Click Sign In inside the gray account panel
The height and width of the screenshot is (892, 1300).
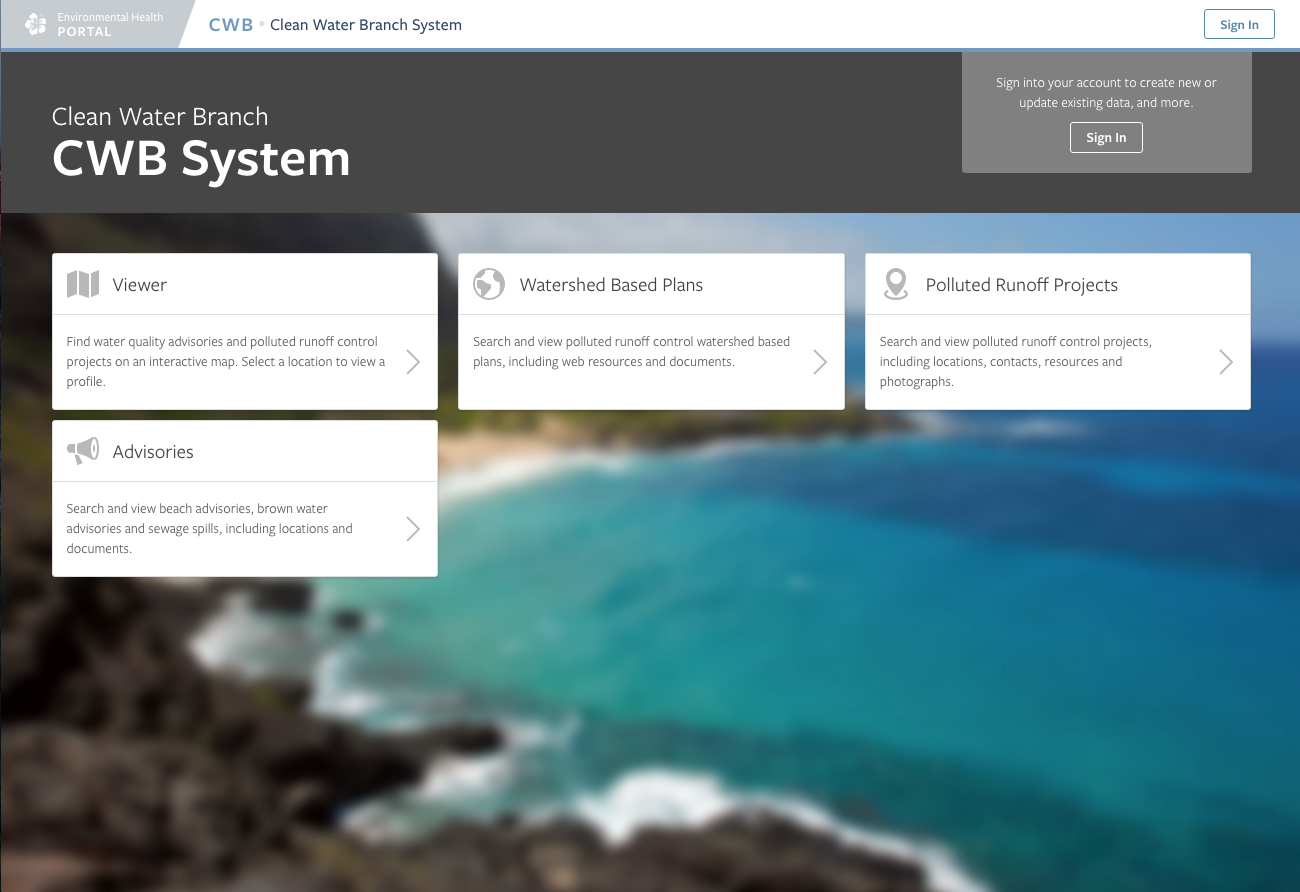point(1106,138)
